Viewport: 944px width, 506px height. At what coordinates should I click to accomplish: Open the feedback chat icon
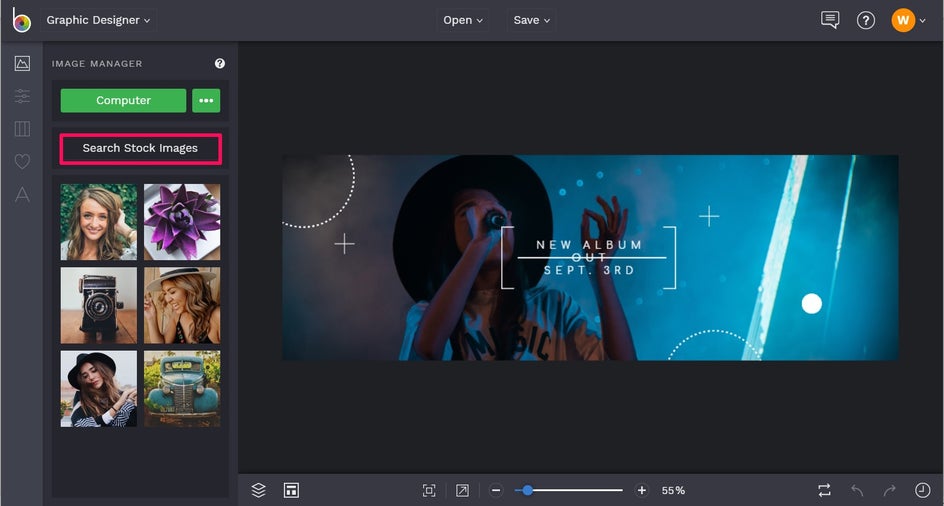coord(830,20)
